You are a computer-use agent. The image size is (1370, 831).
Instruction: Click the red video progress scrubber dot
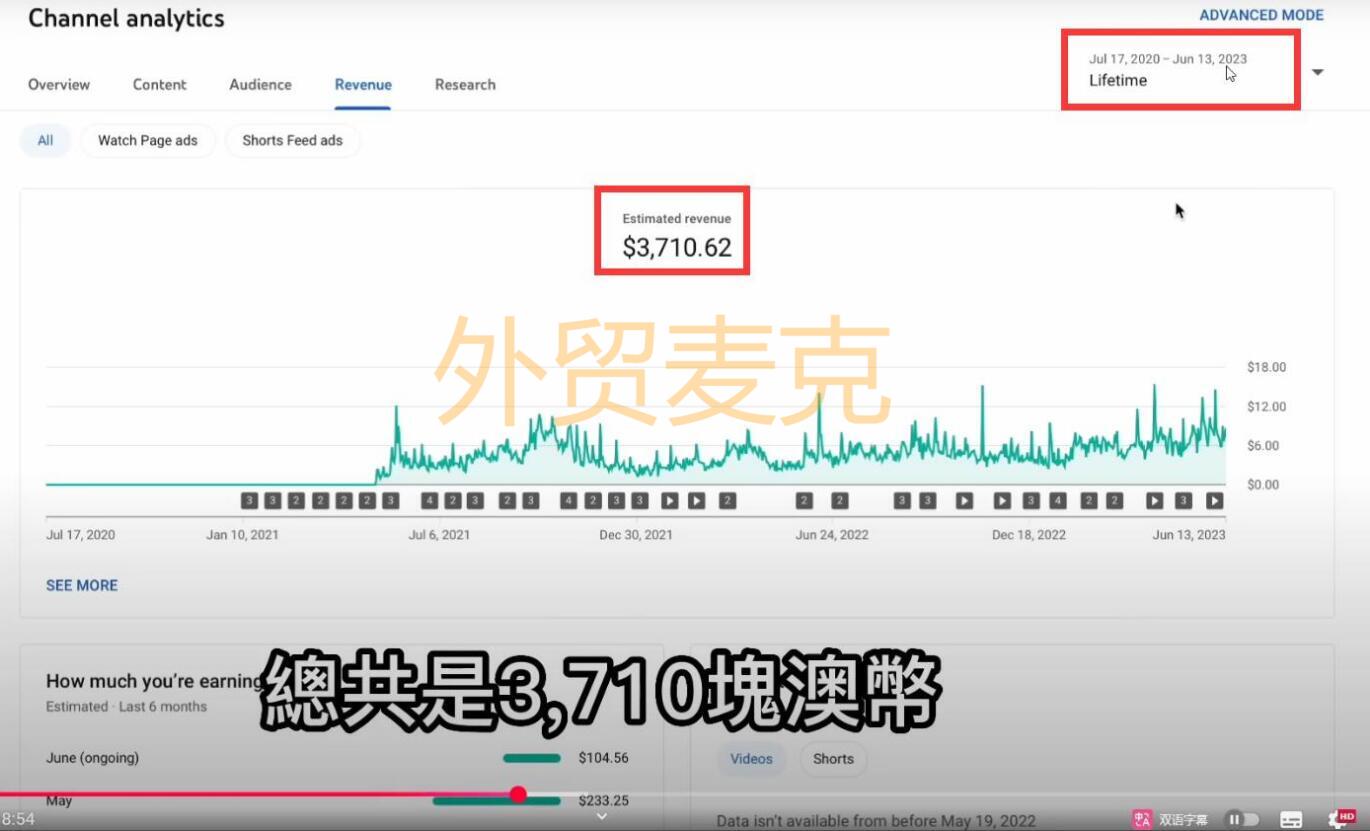(x=518, y=794)
